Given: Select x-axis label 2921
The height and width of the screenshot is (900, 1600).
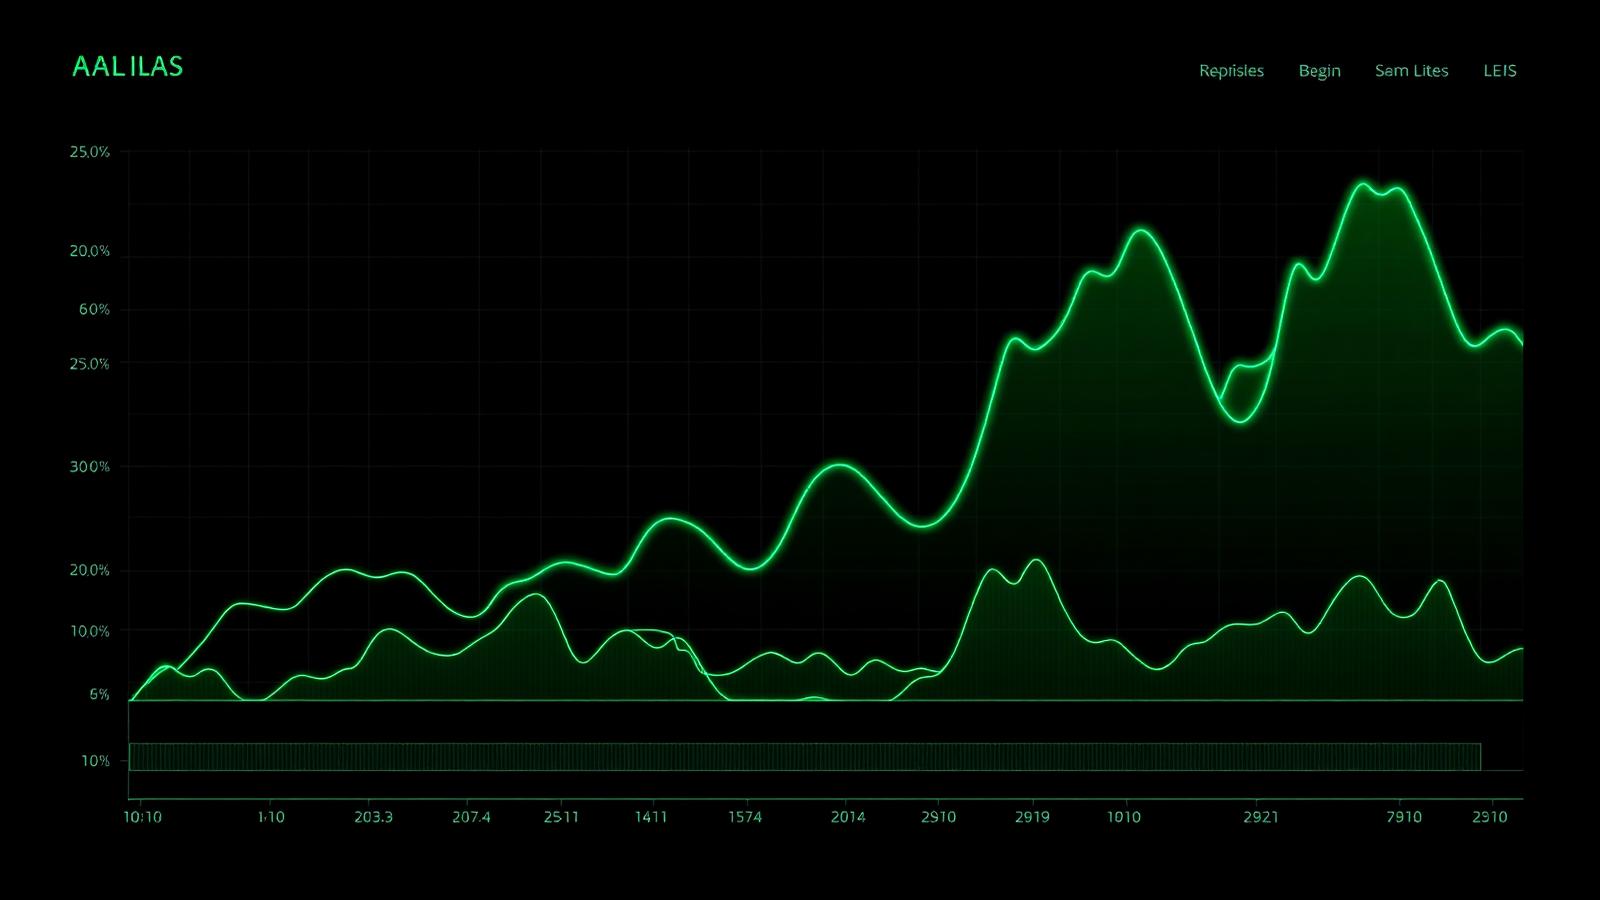Looking at the screenshot, I should pyautogui.click(x=1261, y=817).
